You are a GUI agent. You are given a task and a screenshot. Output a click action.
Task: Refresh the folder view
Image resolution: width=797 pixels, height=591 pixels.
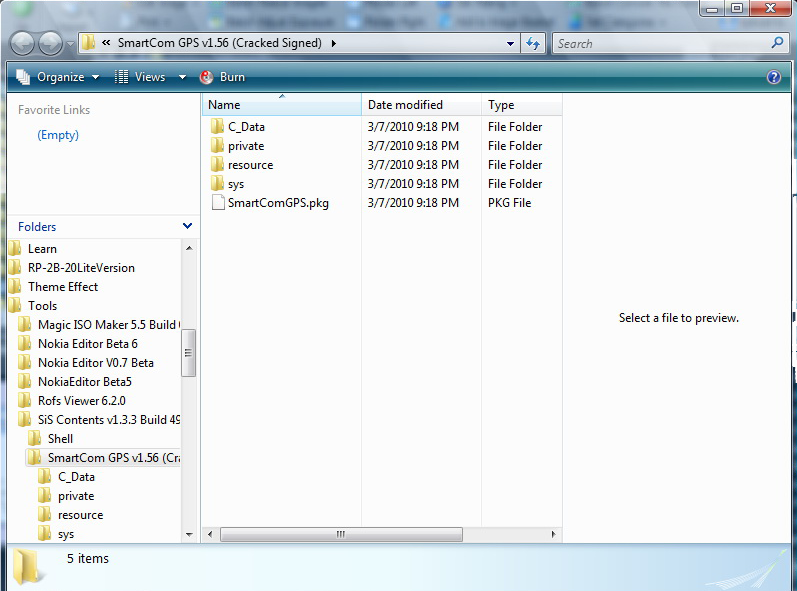click(533, 44)
